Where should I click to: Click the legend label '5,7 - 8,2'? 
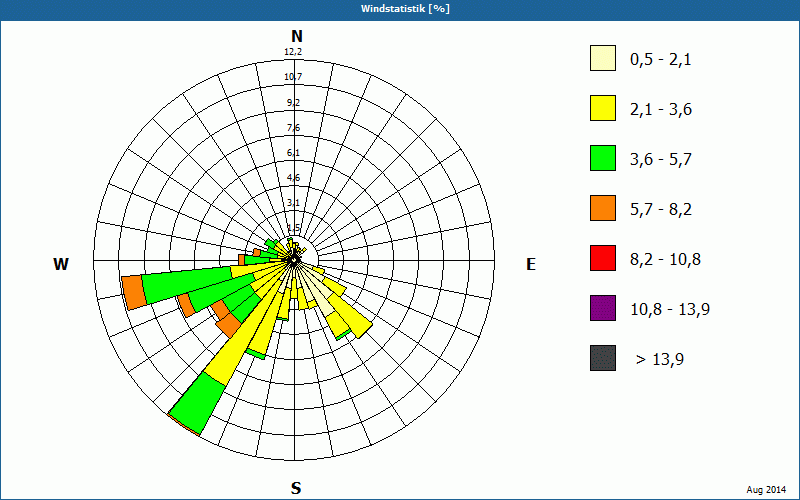pos(661,210)
